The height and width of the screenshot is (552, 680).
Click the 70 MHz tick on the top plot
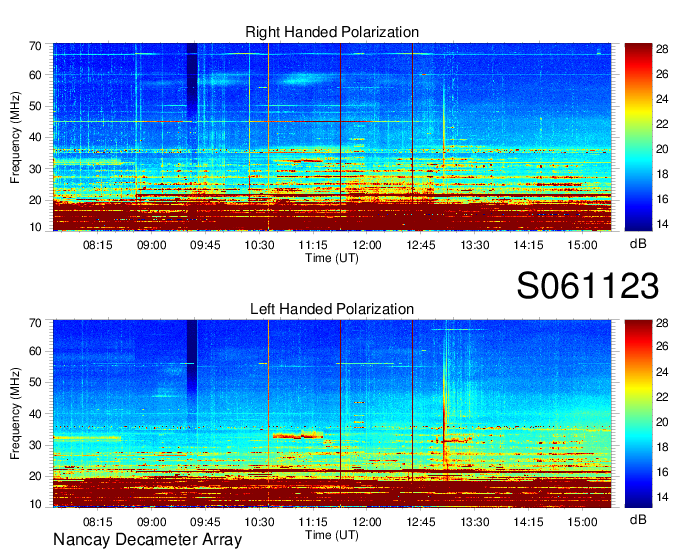point(35,46)
